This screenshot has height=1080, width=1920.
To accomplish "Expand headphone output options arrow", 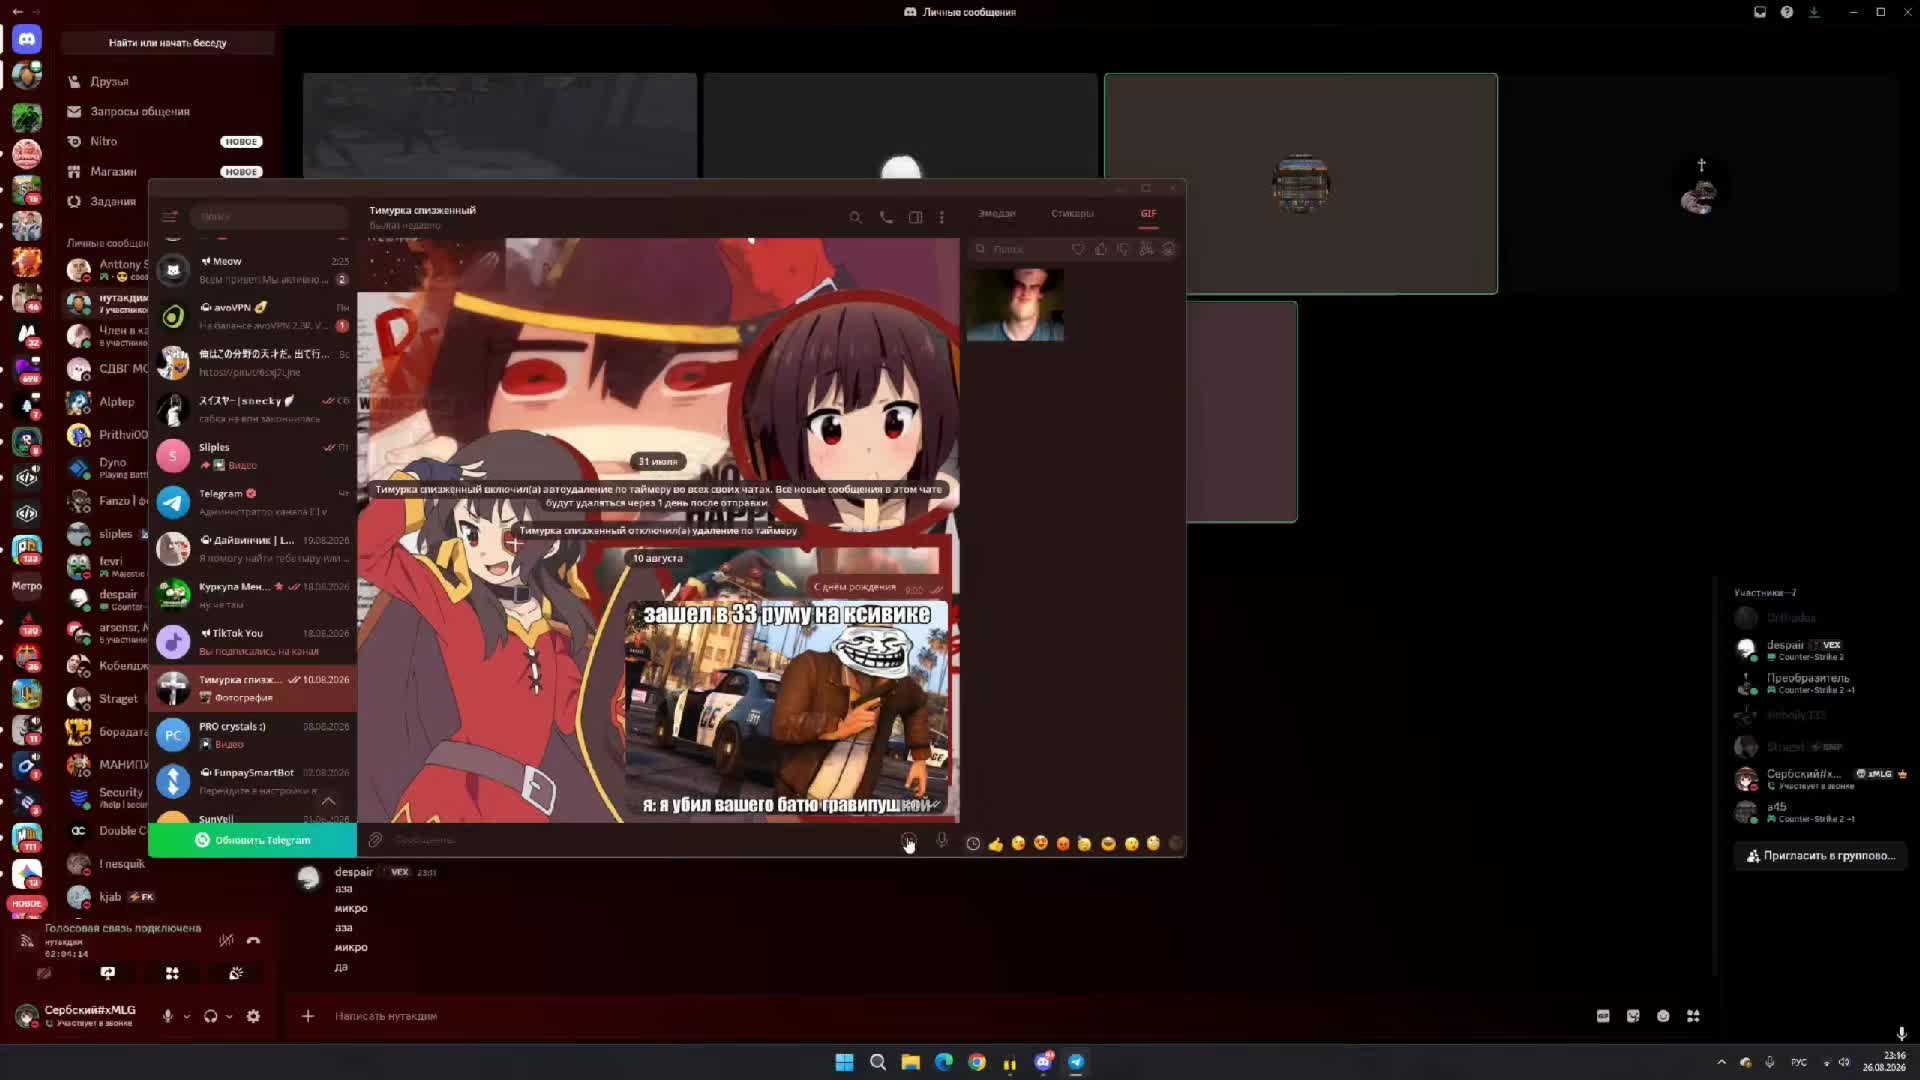I will tap(229, 1017).
